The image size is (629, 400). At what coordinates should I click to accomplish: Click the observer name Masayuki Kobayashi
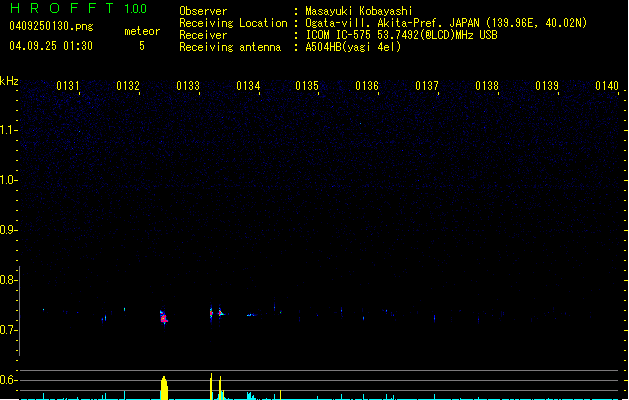point(359,11)
